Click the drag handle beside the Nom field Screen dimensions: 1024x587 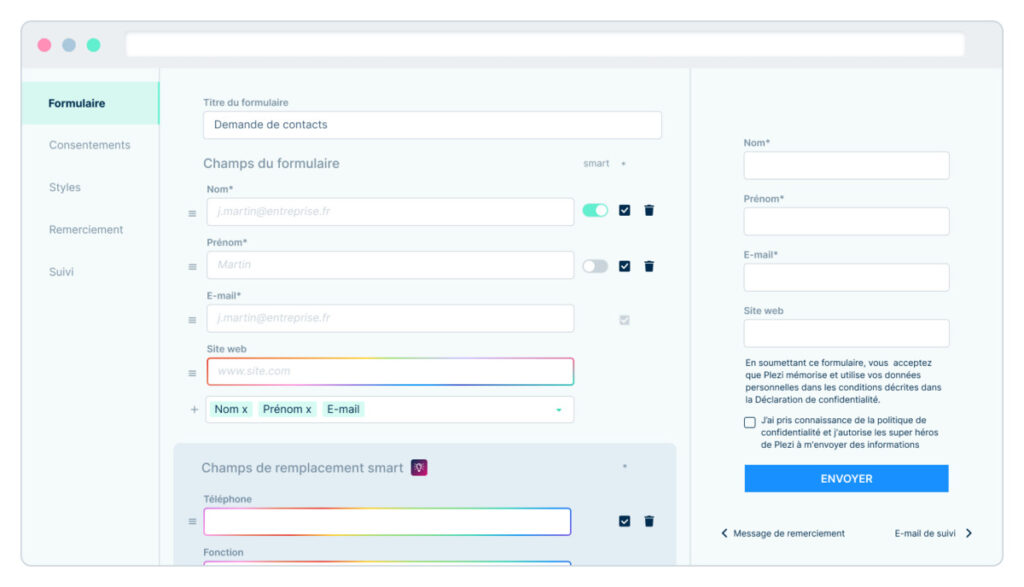[193, 213]
